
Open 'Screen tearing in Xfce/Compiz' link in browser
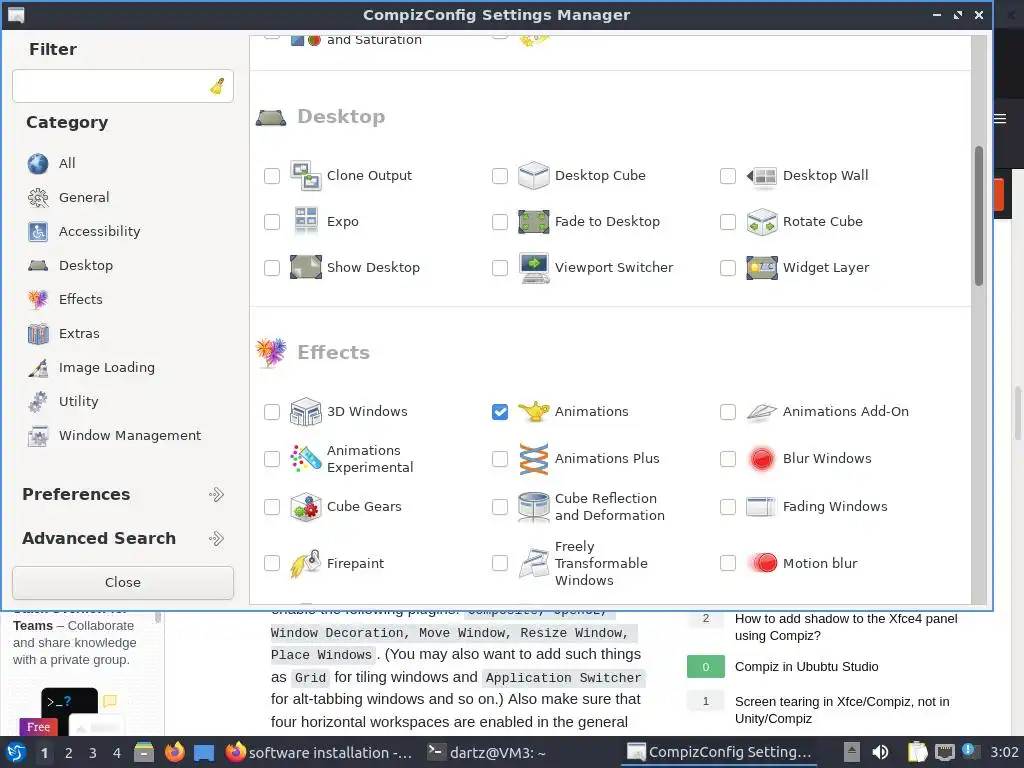pyautogui.click(x=842, y=710)
